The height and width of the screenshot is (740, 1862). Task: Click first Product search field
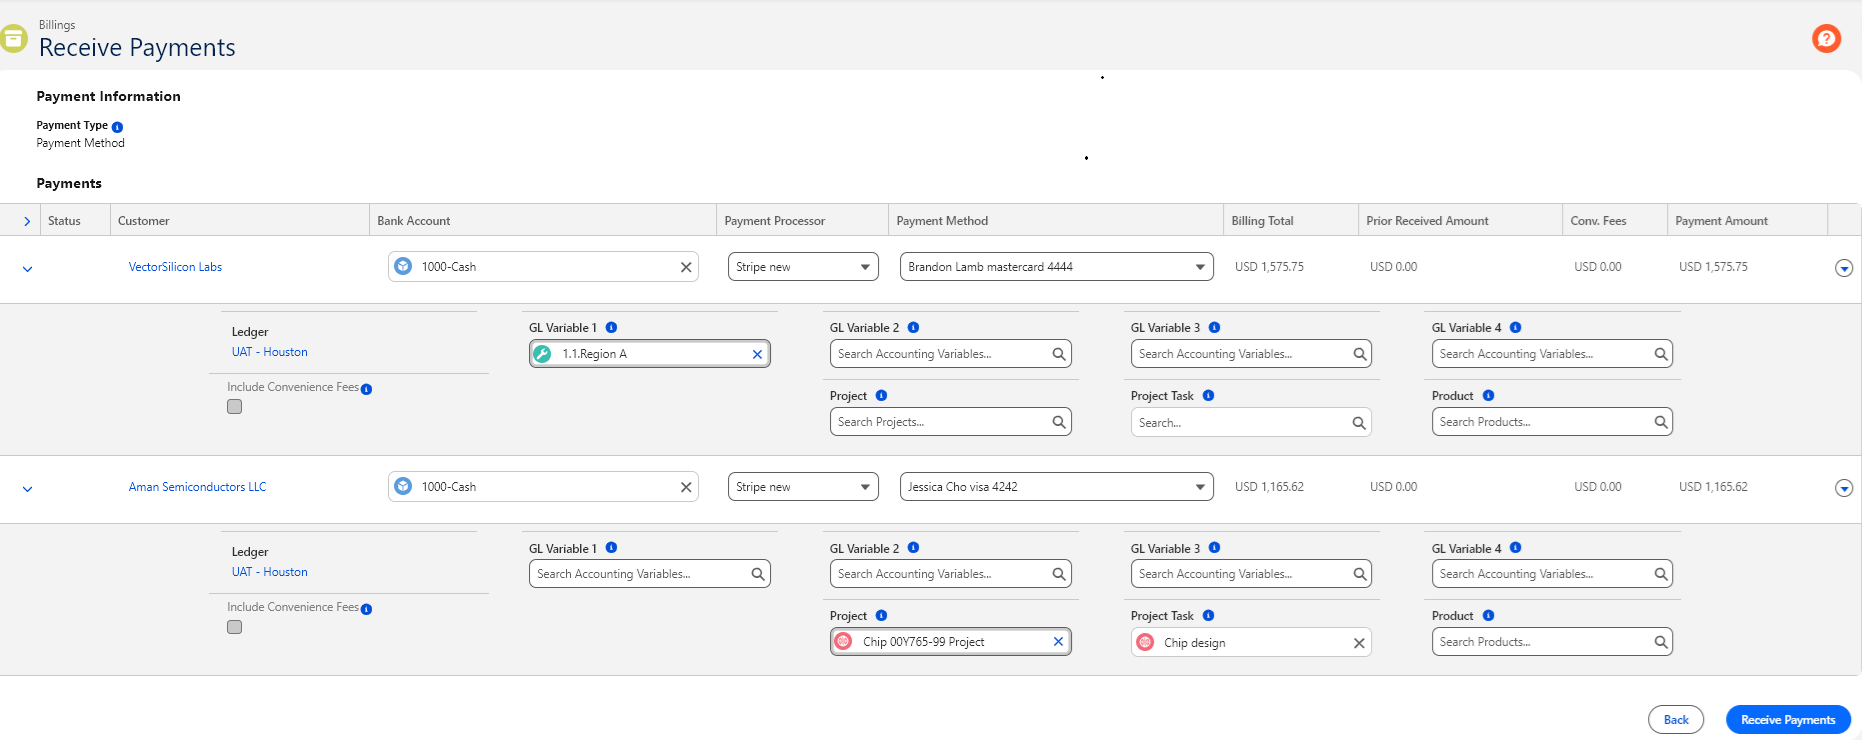1552,422
